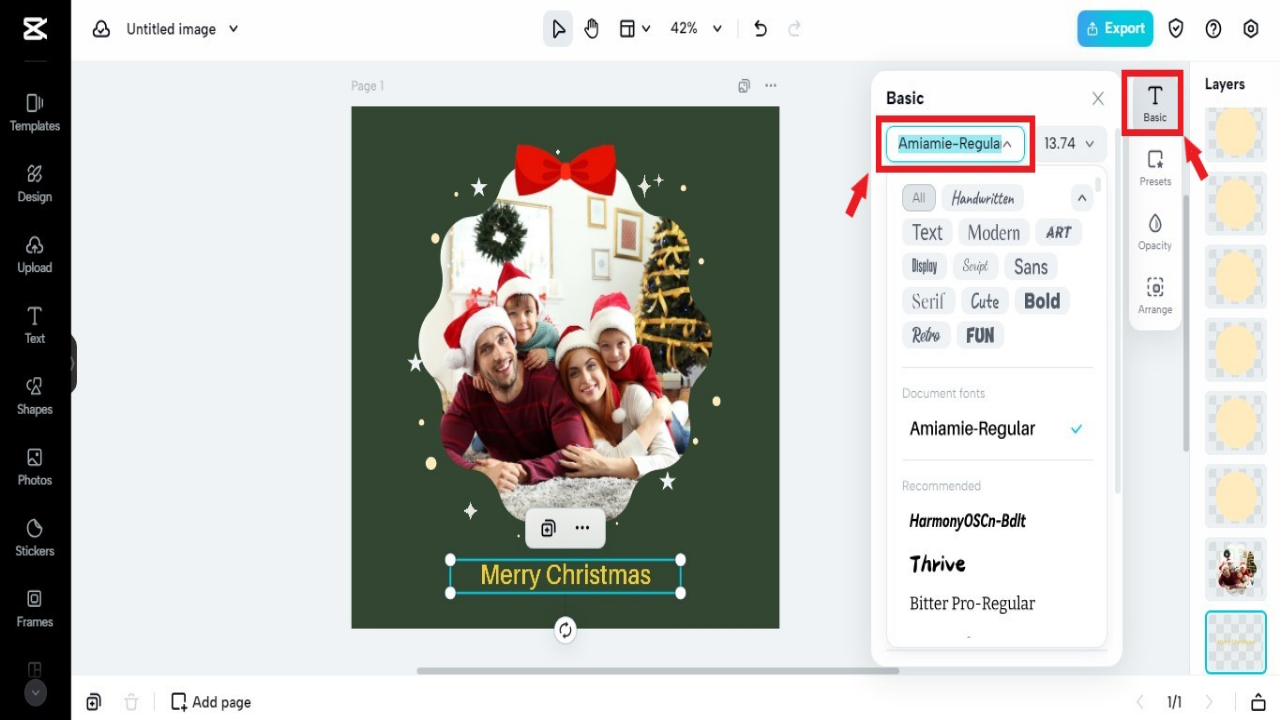Select the Thrive recommended font
Screen dimensions: 1280x720
937,563
